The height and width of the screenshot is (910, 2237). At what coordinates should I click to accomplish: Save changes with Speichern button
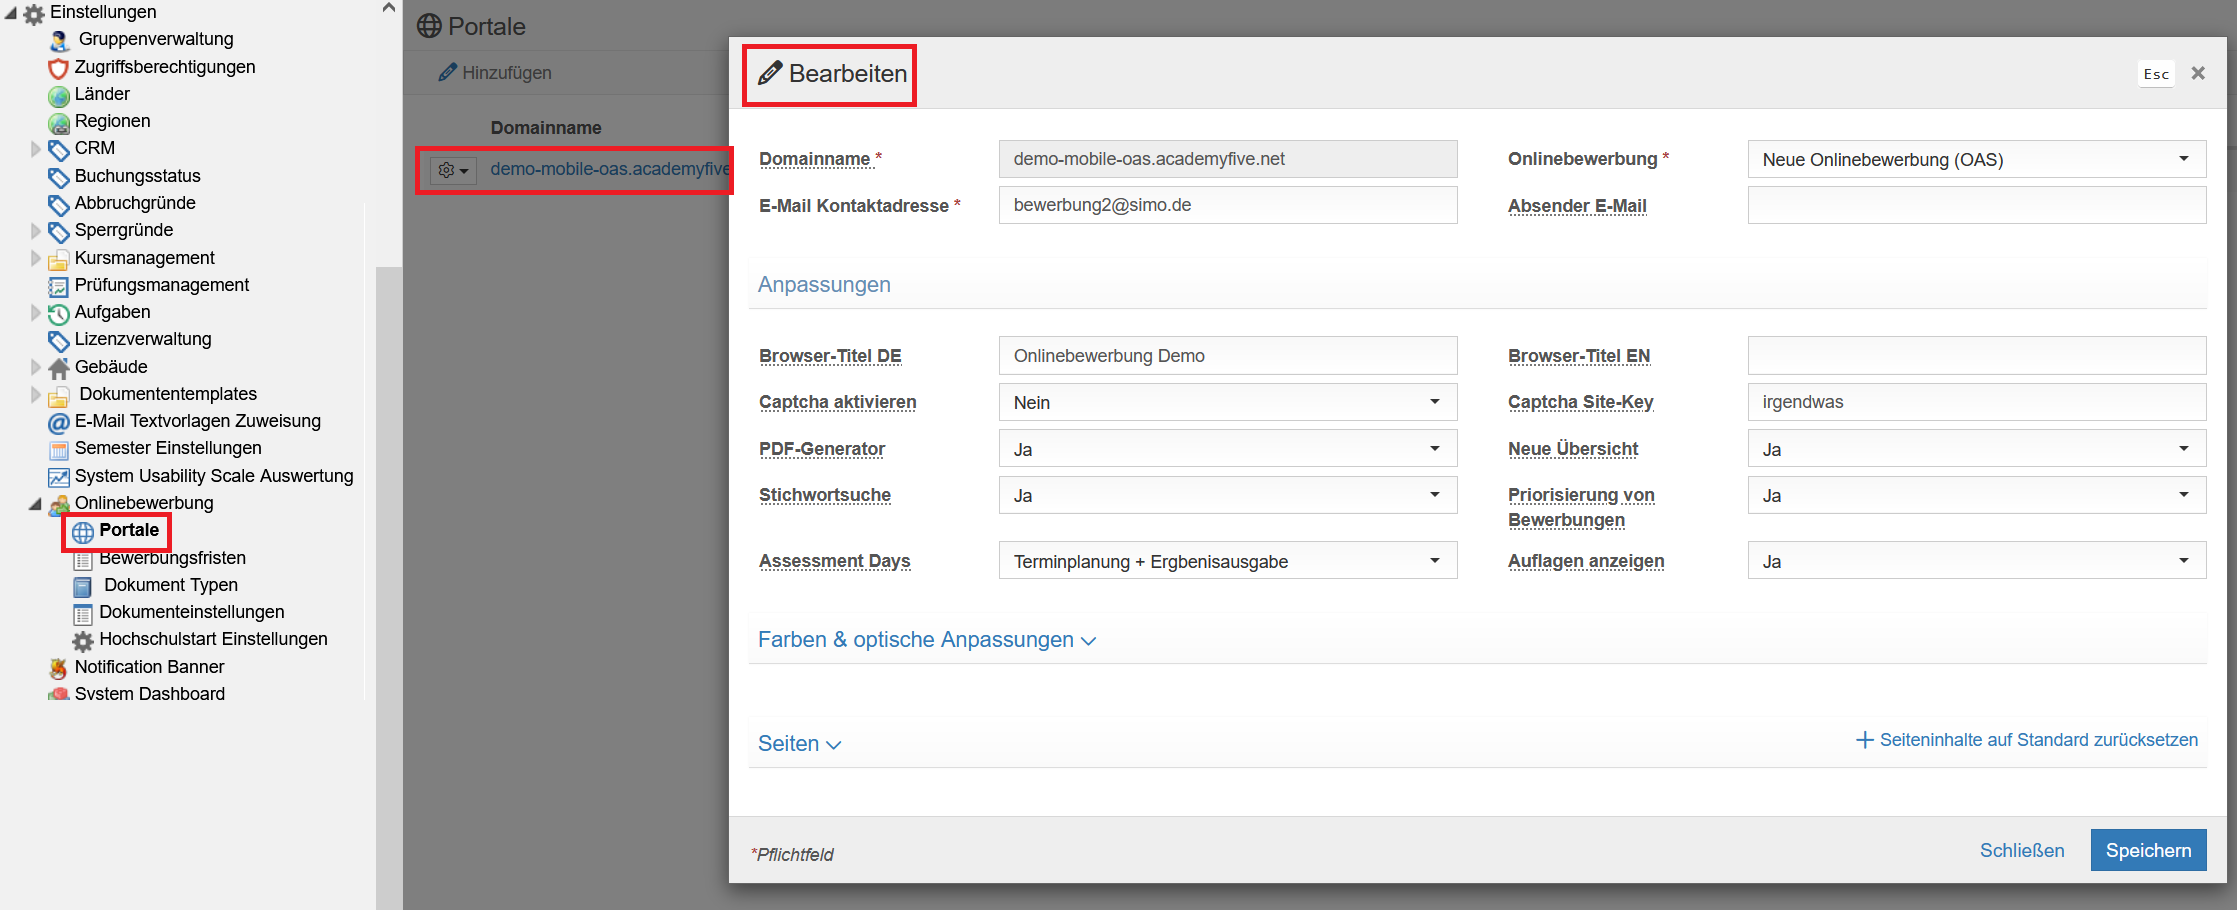coord(2148,850)
